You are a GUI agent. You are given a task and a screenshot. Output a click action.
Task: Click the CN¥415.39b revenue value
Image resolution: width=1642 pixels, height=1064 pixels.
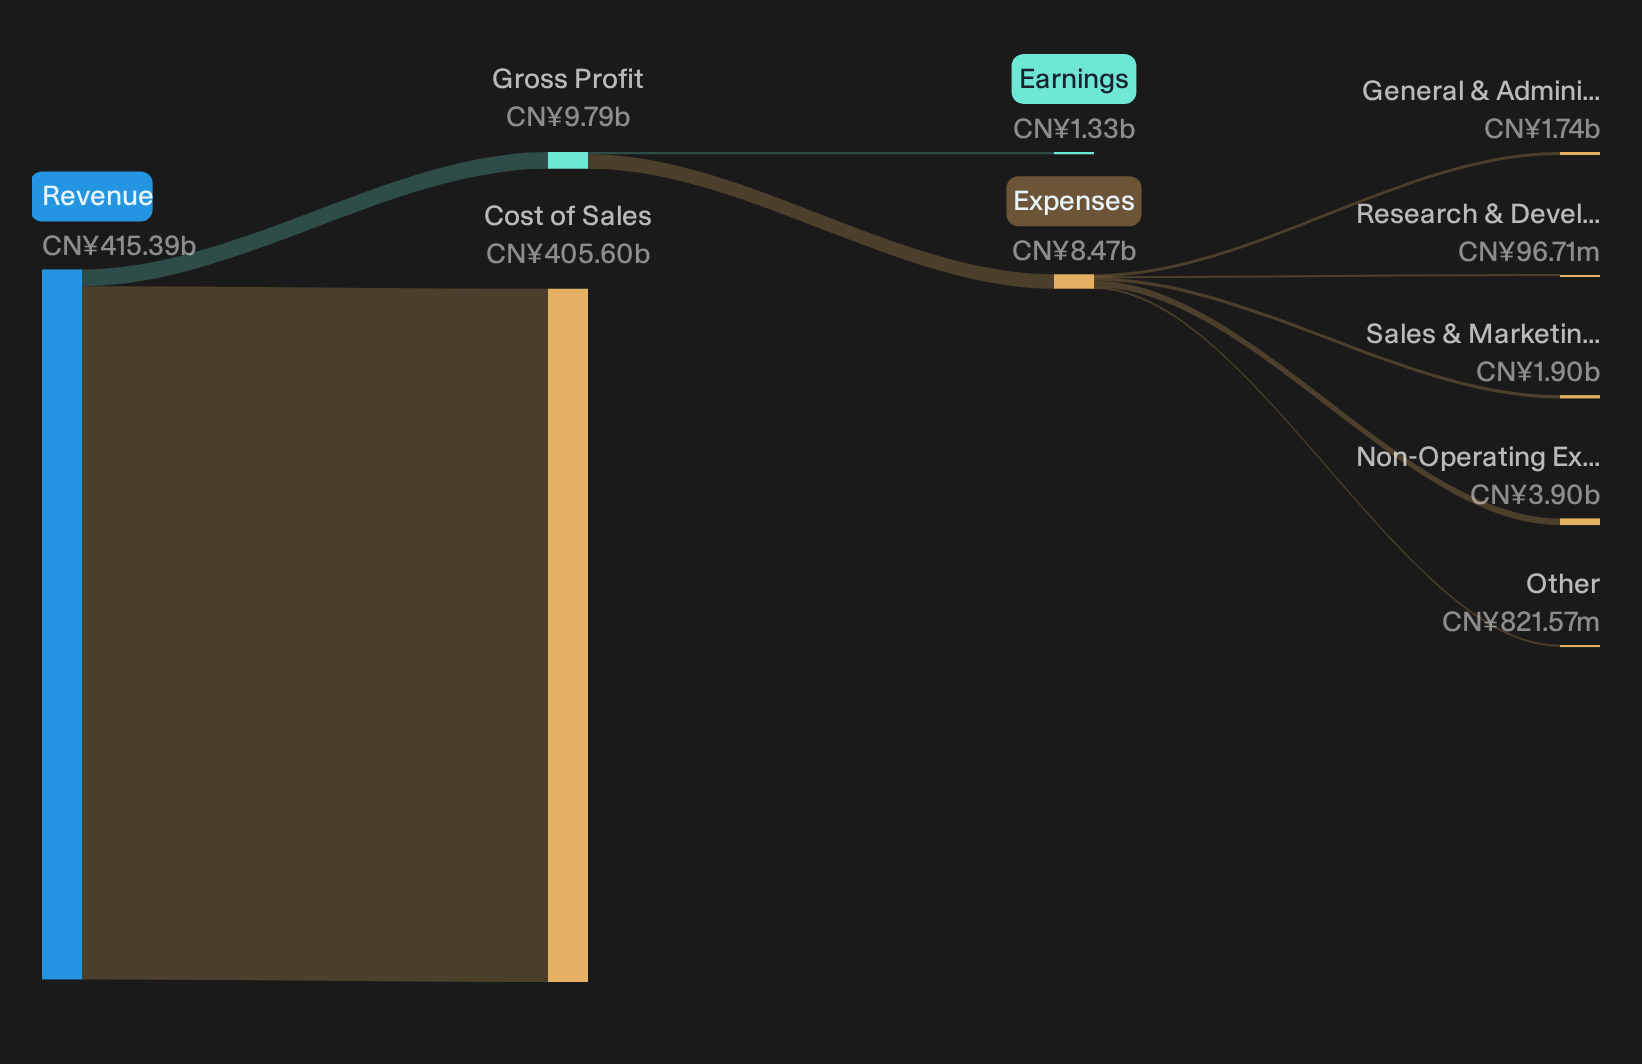119,246
